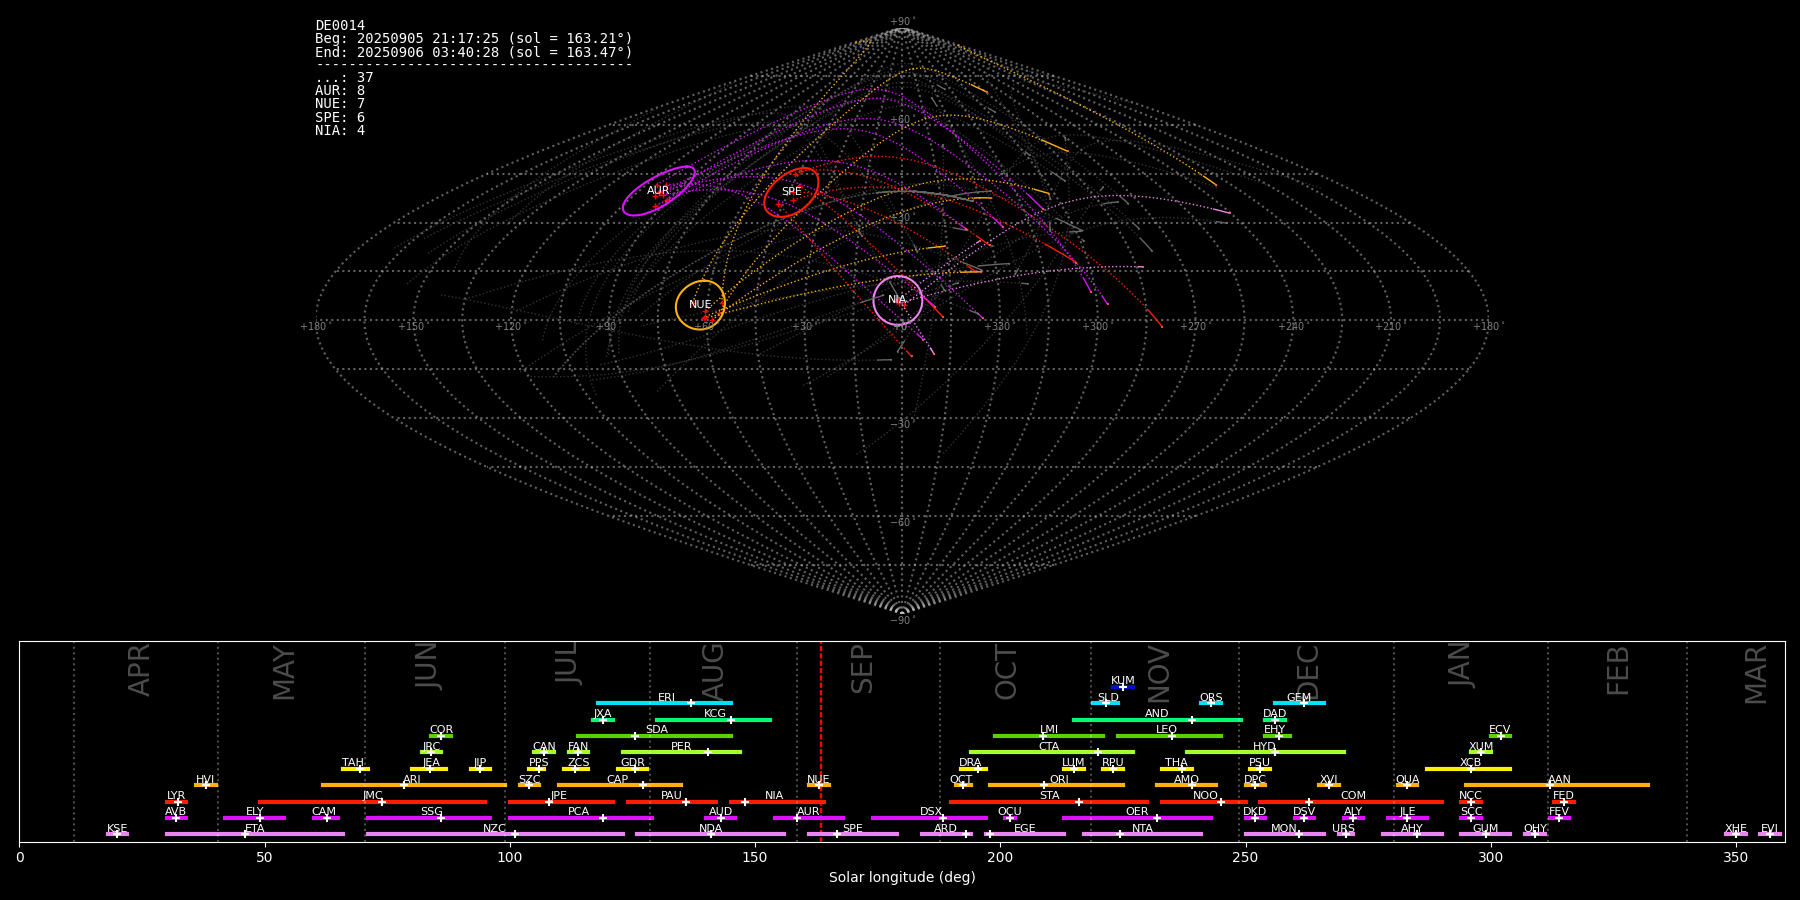The height and width of the screenshot is (900, 1800).
Task: Select the red STA shower bar
Action: click(x=1049, y=802)
